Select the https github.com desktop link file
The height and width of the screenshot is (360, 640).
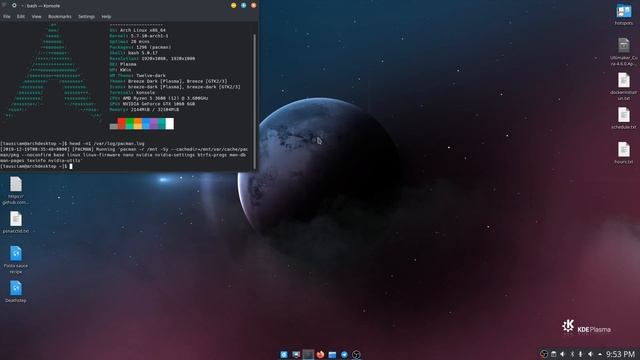(x=16, y=191)
